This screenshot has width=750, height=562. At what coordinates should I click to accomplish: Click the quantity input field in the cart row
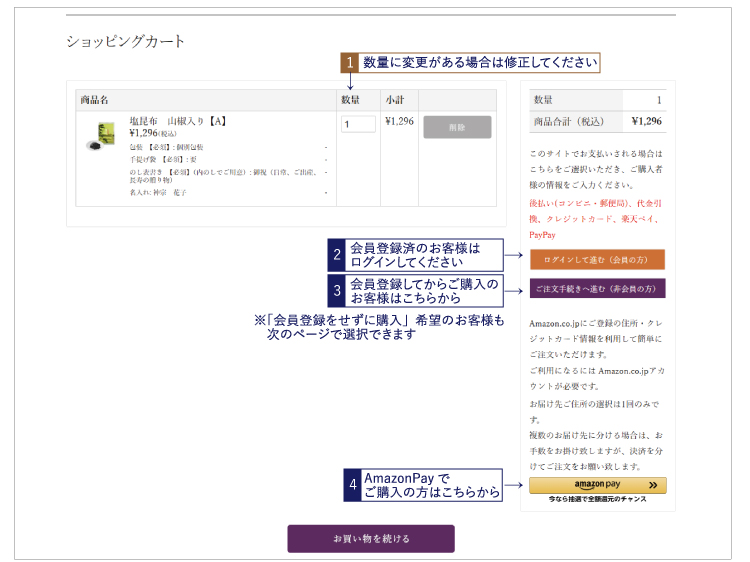point(358,124)
